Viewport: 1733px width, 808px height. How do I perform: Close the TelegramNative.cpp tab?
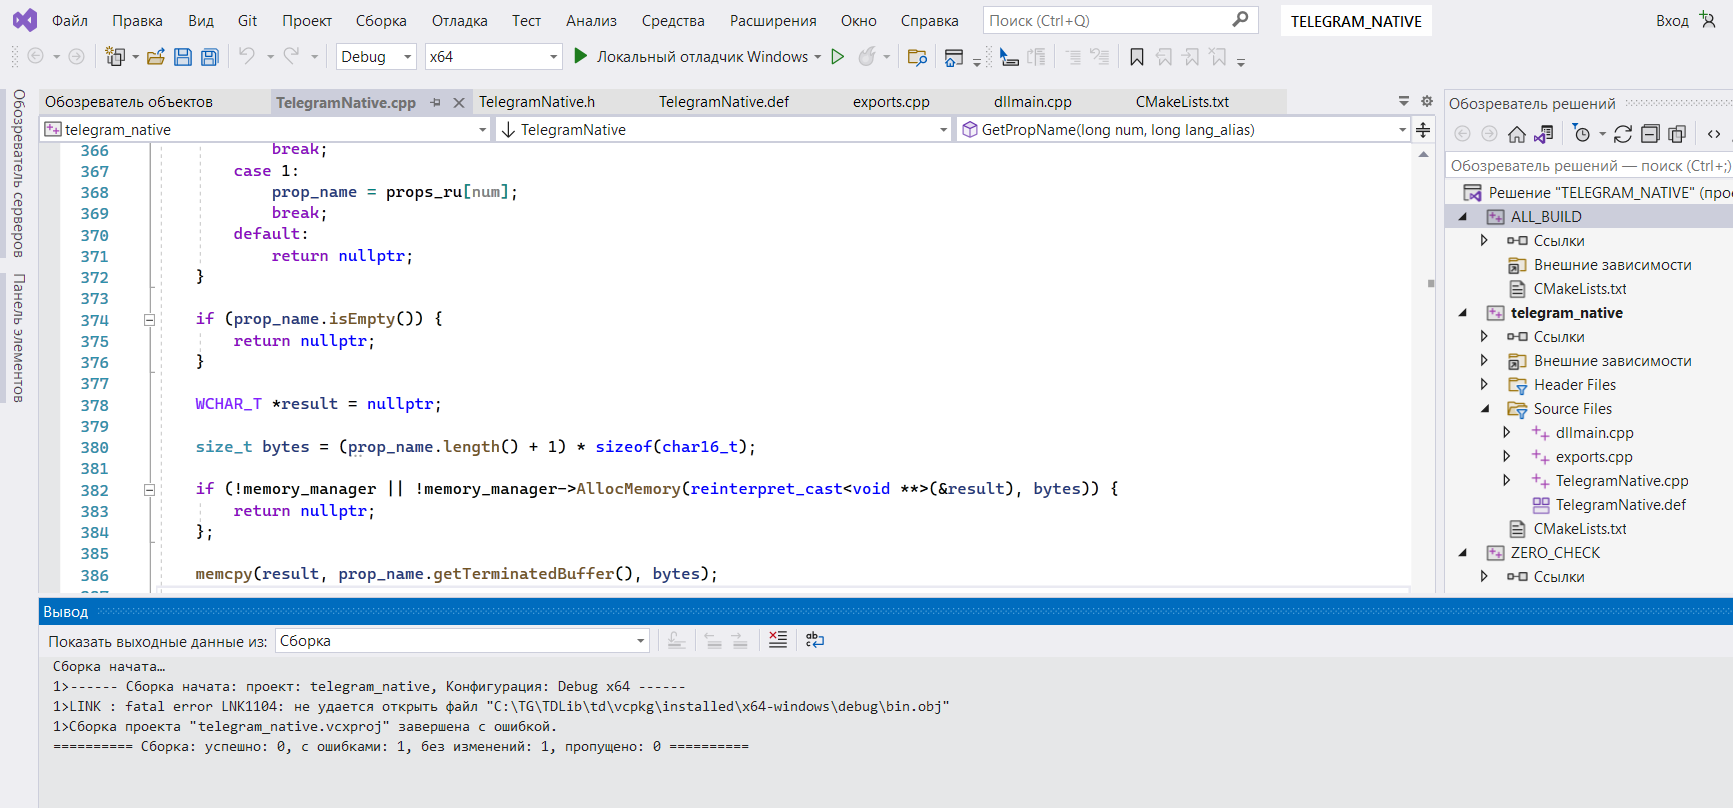tap(459, 102)
